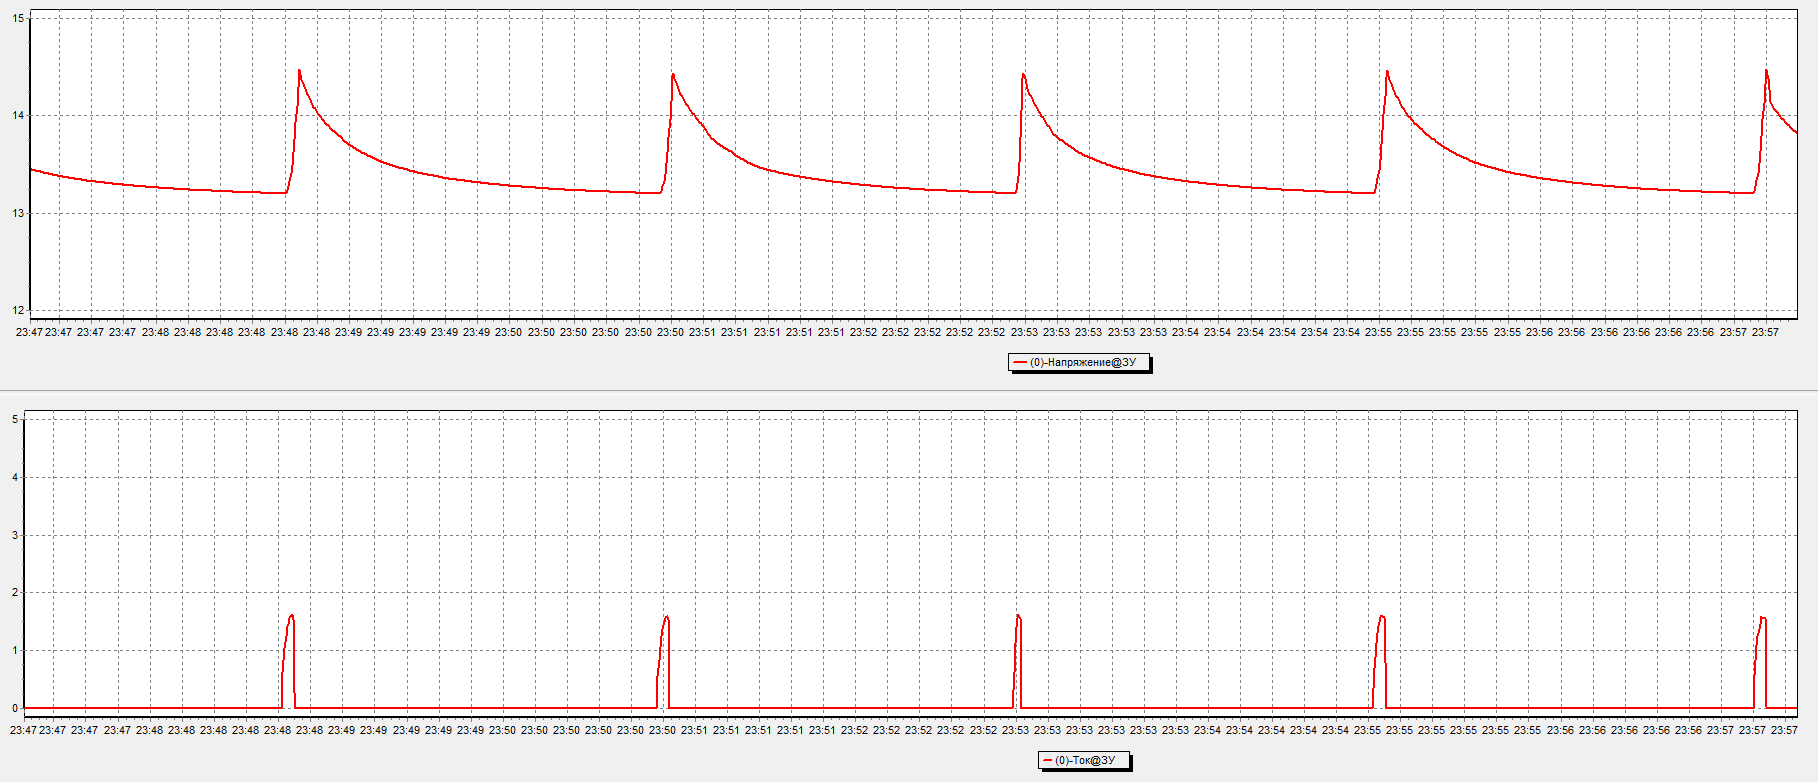The width and height of the screenshot is (1818, 782).
Task: Click the divider between the two charts
Action: [909, 390]
